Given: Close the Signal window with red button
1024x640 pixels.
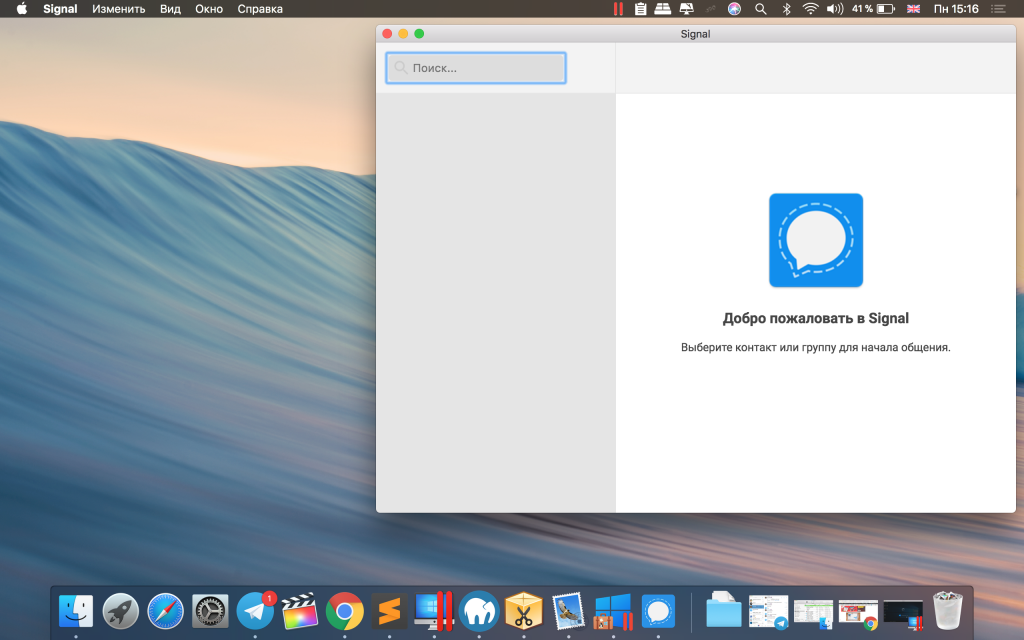Looking at the screenshot, I should click(387, 34).
